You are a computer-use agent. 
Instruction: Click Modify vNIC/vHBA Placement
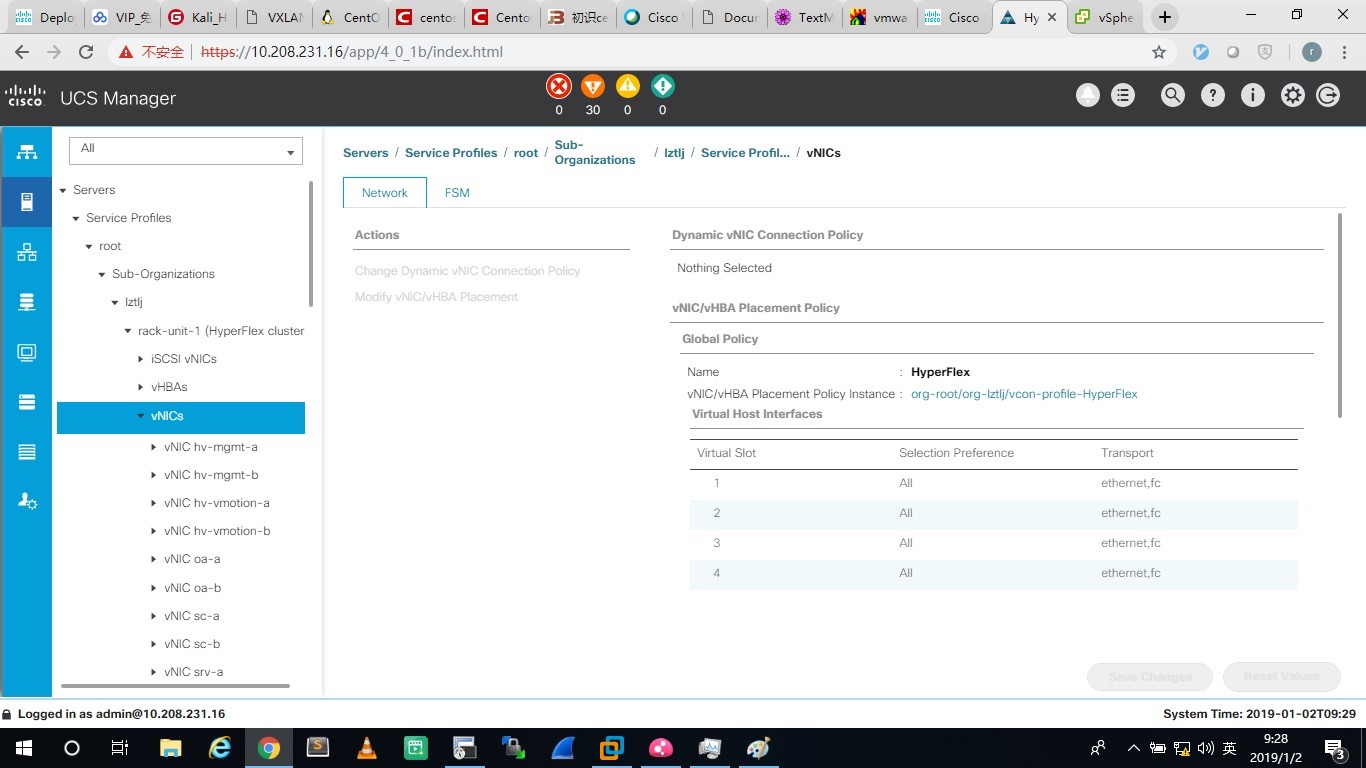[x=436, y=297]
